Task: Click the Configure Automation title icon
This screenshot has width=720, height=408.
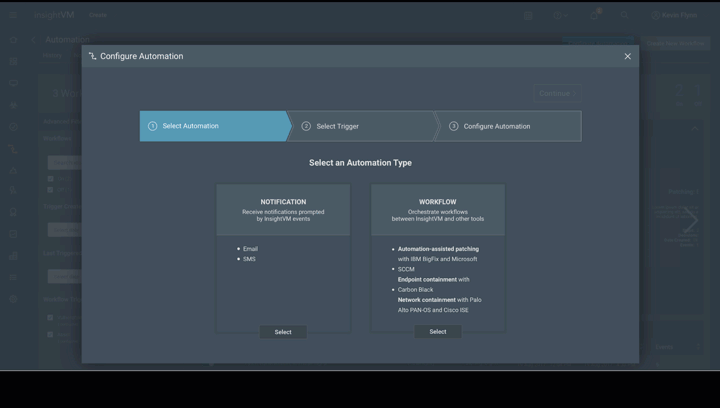Action: coord(92,56)
